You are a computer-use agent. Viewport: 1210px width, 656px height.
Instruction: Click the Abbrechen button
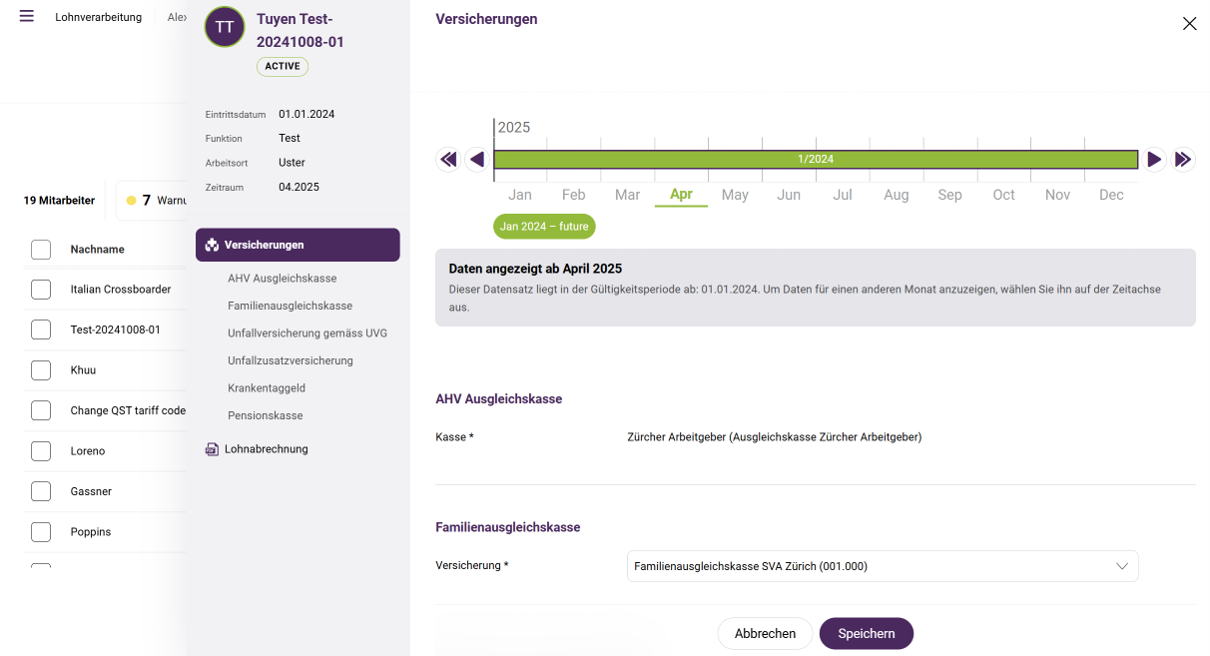pos(765,634)
